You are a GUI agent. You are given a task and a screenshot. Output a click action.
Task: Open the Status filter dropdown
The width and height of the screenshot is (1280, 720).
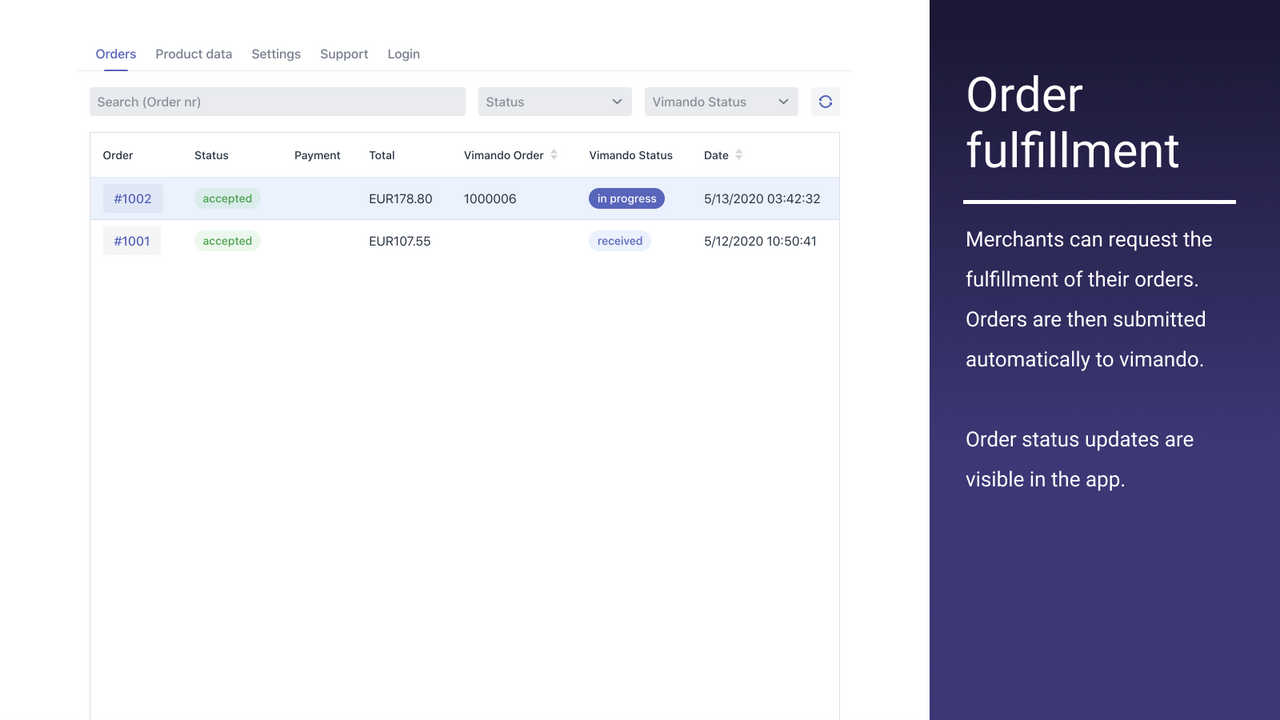coord(555,101)
